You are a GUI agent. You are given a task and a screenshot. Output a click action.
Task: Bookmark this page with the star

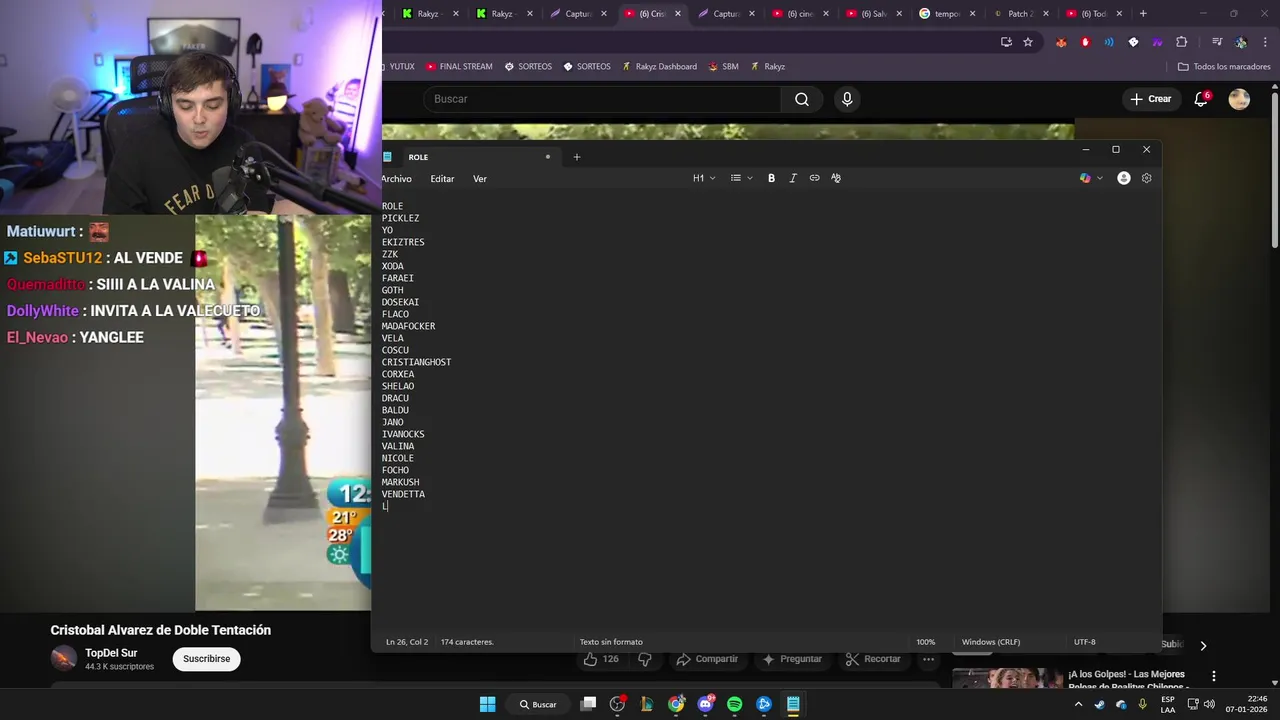pos(1028,42)
